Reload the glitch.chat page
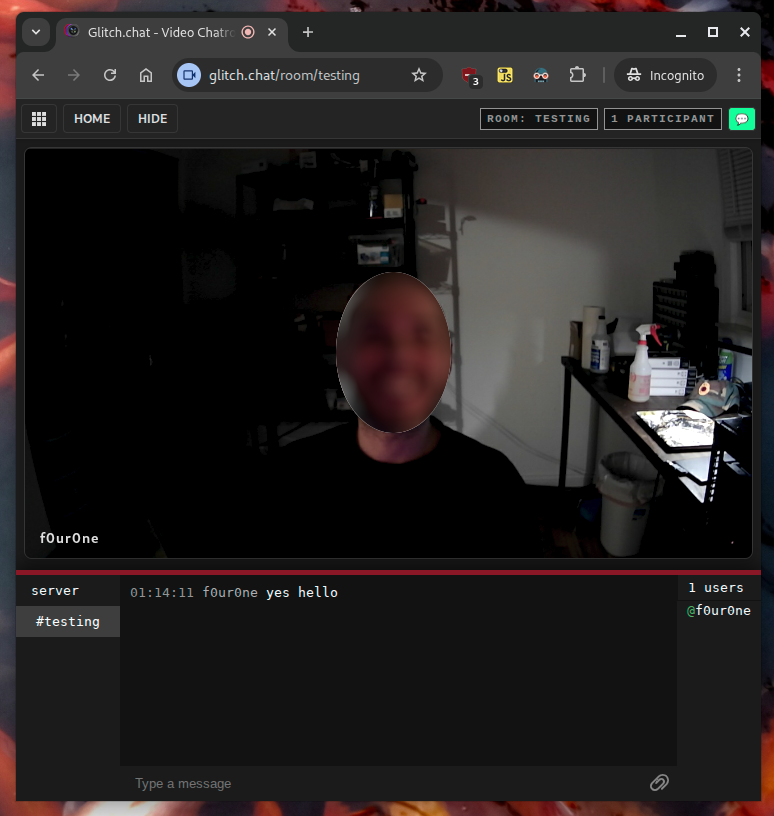 (110, 75)
